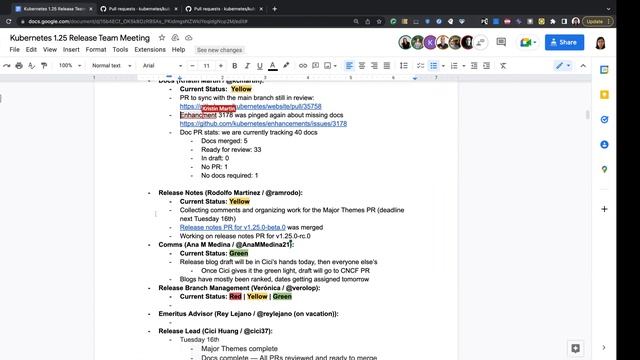The image size is (640, 360).
Task: Click the blue Share button
Action: click(564, 42)
